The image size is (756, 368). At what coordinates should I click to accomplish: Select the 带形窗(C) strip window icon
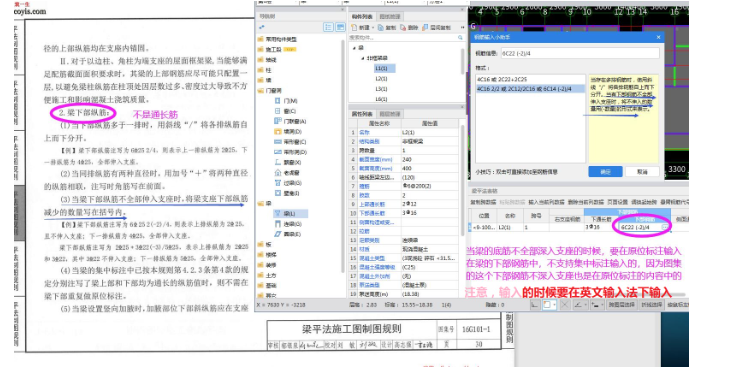click(278, 142)
